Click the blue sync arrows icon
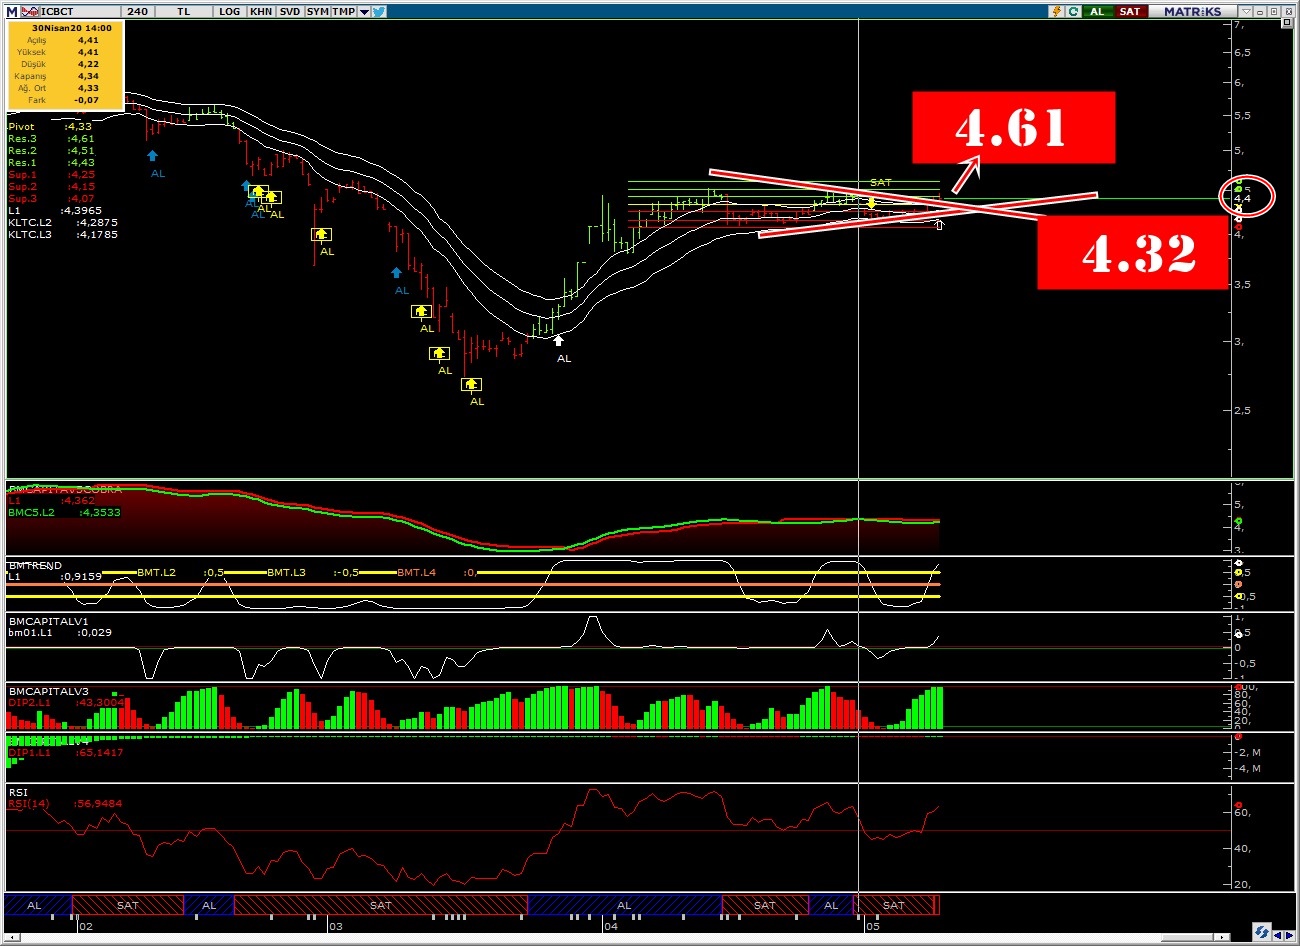This screenshot has width=1300, height=946. (1262, 931)
